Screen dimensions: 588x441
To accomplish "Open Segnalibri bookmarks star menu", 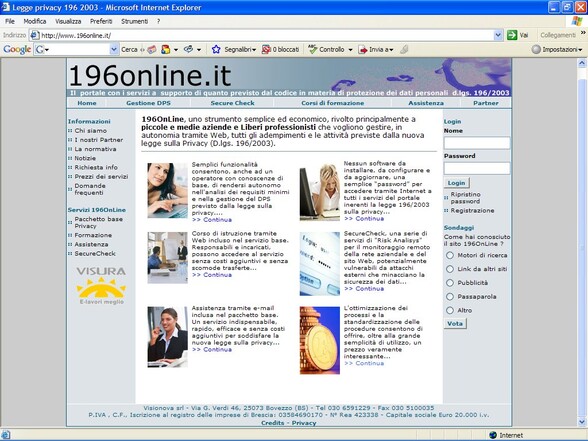I will 216,49.
